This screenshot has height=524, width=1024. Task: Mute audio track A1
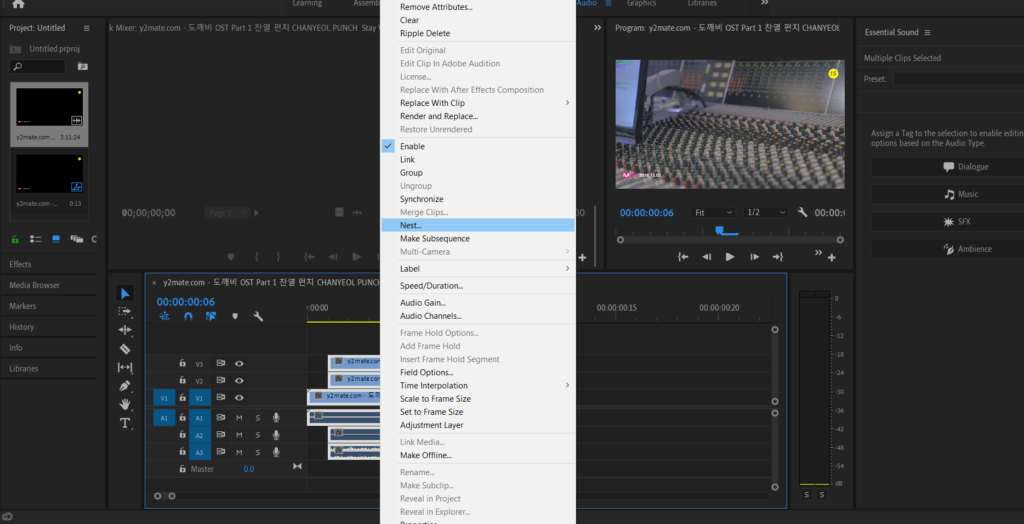click(x=239, y=417)
